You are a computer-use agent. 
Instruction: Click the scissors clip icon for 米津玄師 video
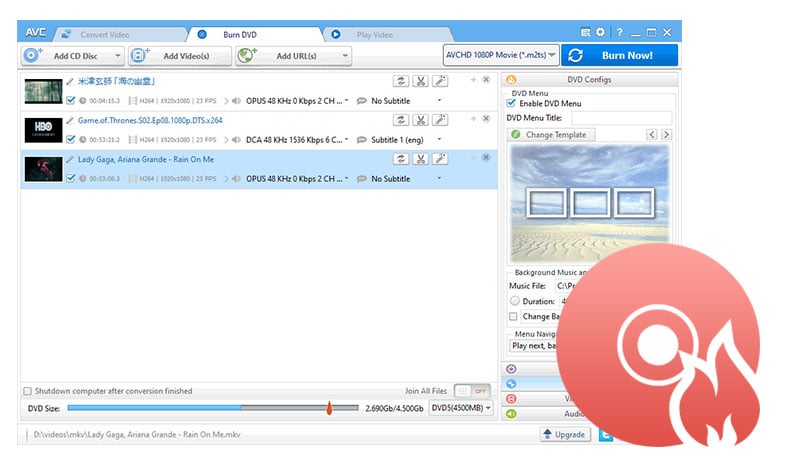(420, 81)
